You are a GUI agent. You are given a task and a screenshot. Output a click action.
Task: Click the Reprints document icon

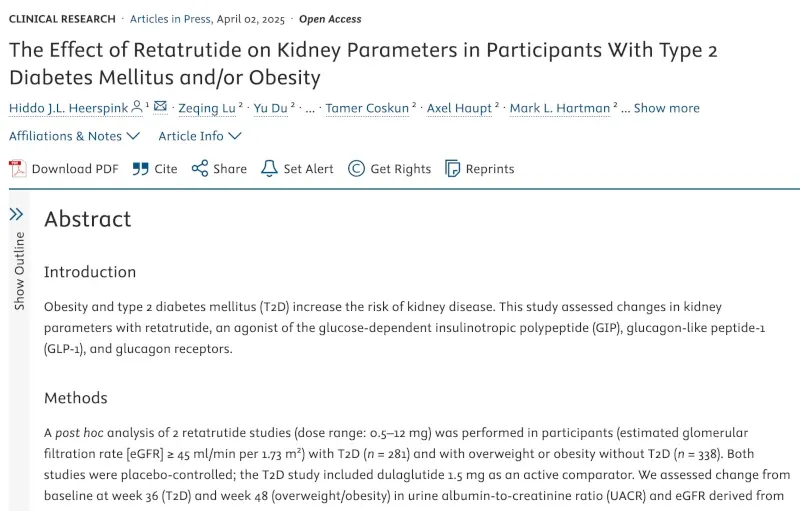(453, 168)
